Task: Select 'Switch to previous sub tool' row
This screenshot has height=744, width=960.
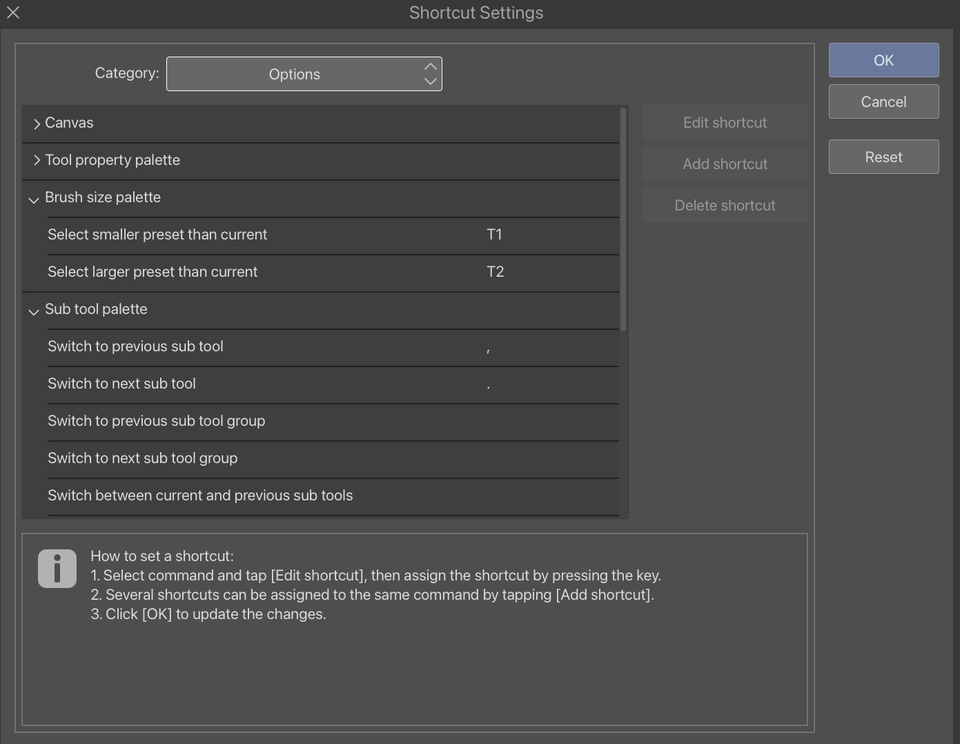Action: click(136, 347)
